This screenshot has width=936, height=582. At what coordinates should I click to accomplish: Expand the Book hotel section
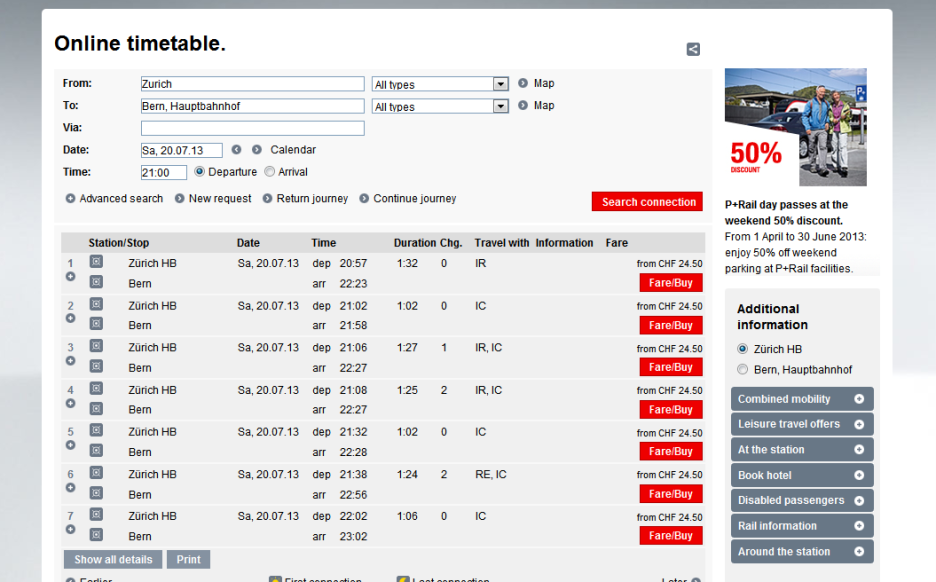(802, 475)
